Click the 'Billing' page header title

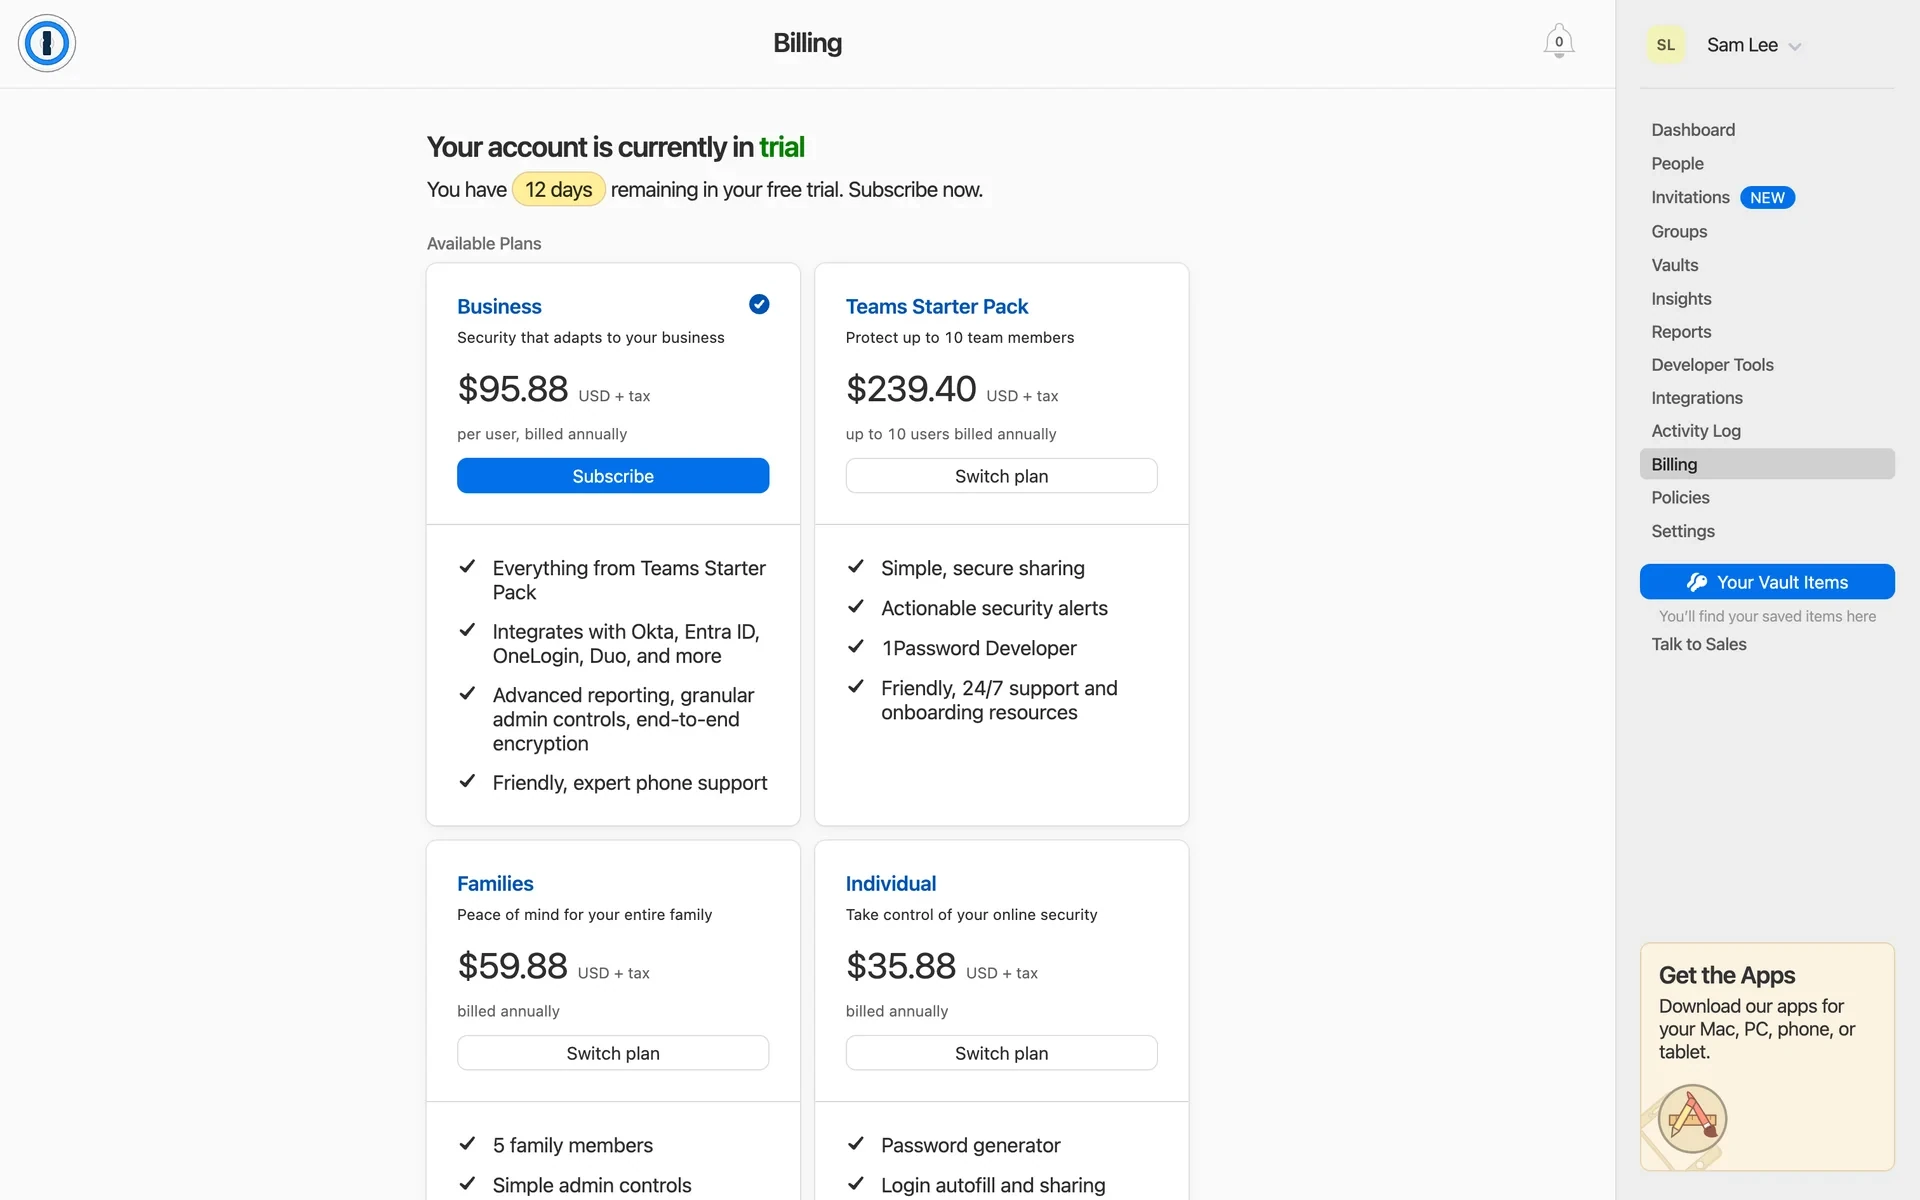[x=807, y=43]
